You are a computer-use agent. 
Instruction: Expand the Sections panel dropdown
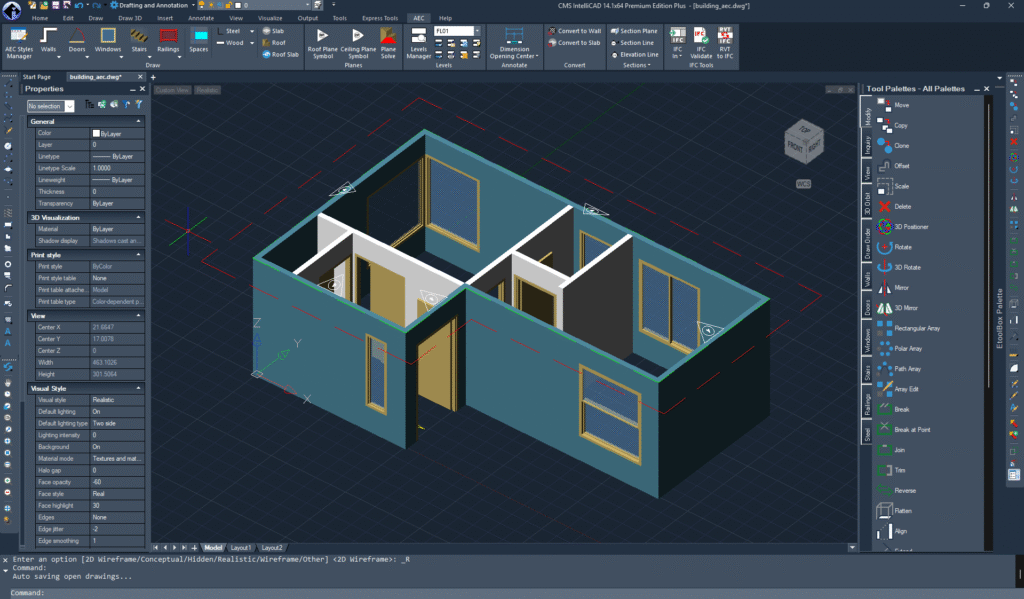636,66
